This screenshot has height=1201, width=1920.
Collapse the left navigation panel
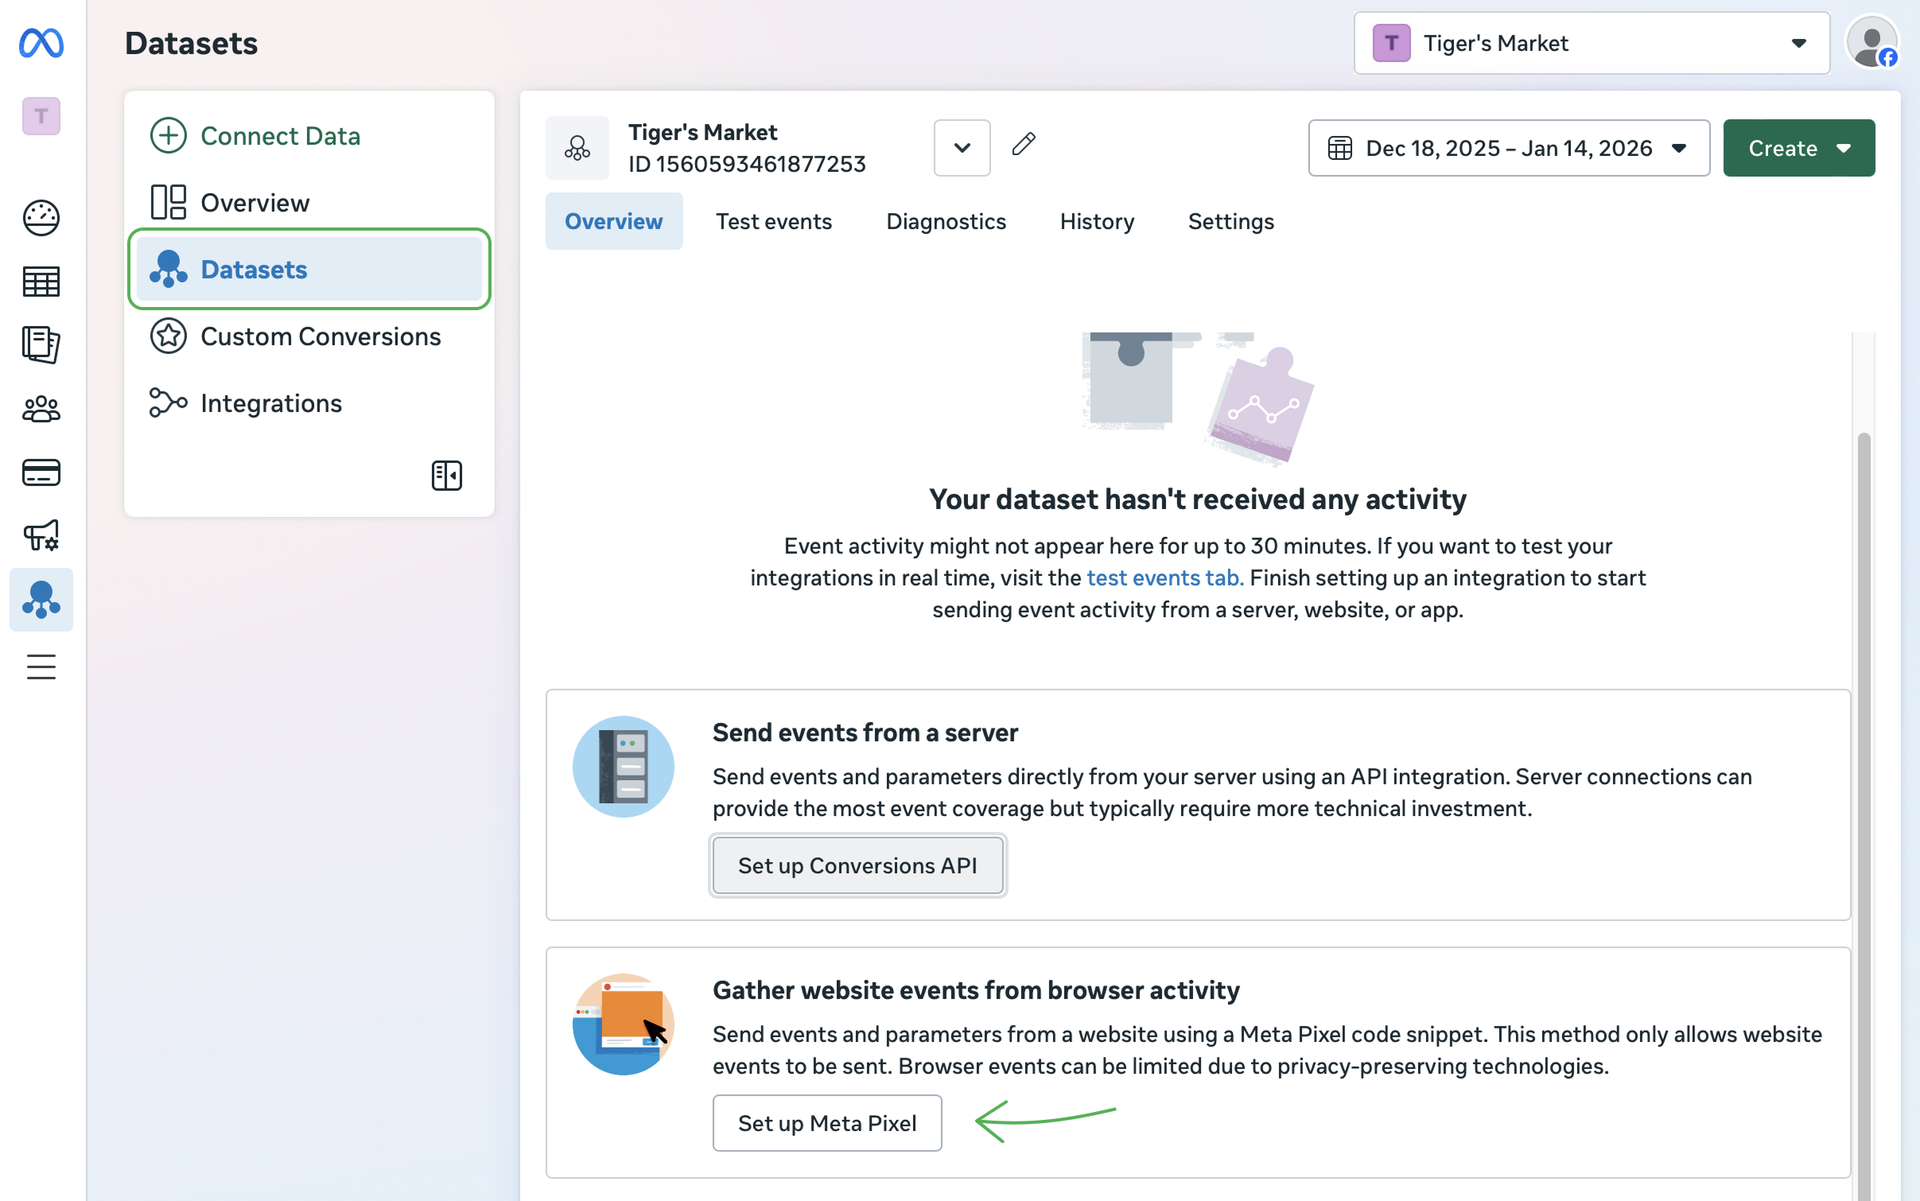446,475
